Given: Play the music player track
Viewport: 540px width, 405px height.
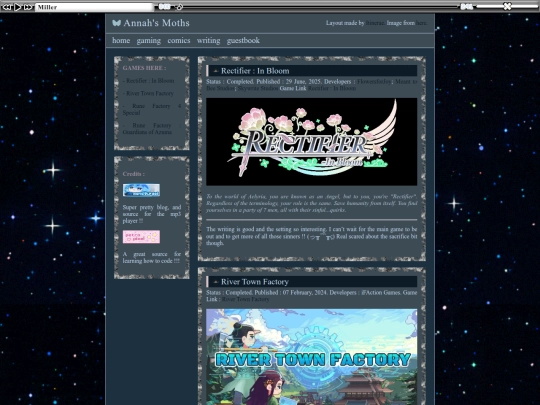Looking at the screenshot, I should (x=18, y=7).
